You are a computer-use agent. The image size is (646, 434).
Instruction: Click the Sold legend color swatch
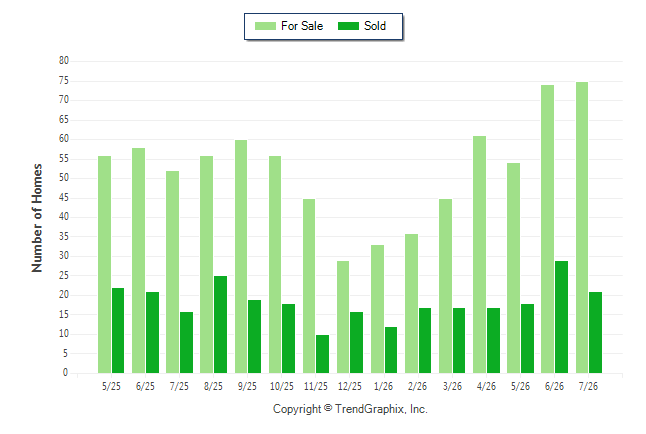pyautogui.click(x=348, y=26)
